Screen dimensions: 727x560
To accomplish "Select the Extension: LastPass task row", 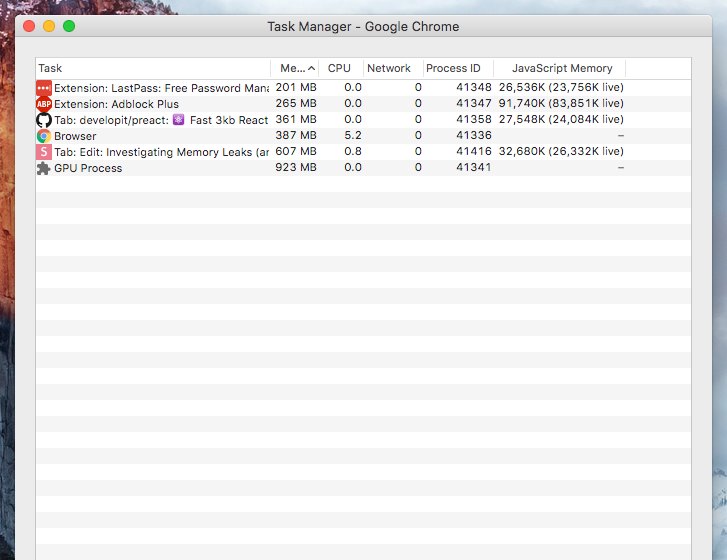I will pyautogui.click(x=363, y=88).
